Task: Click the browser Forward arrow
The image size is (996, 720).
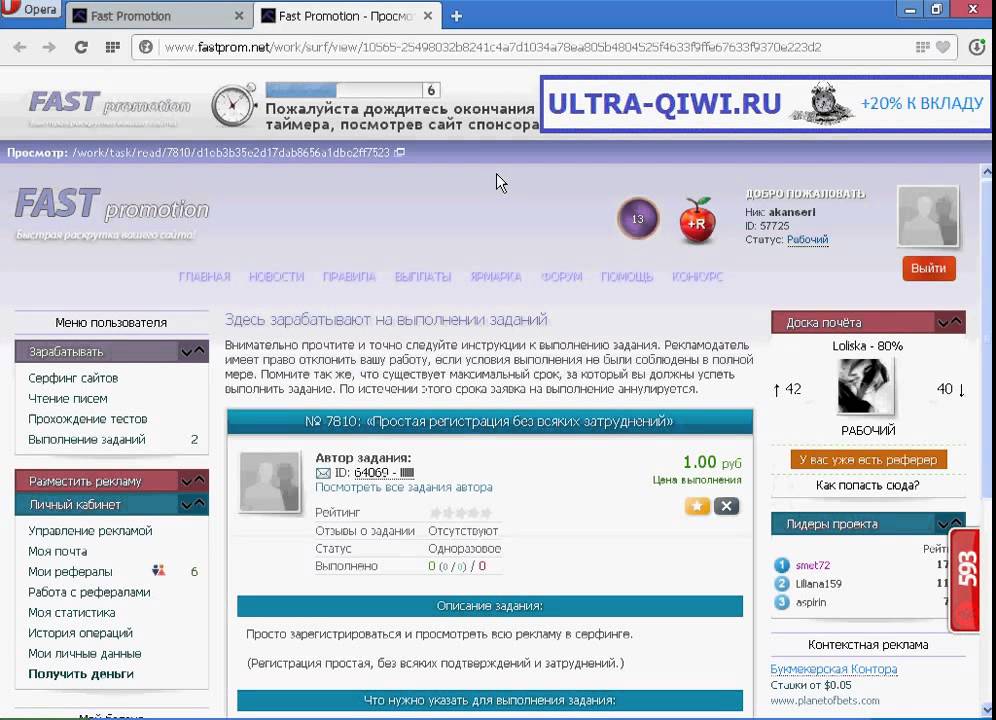Action: click(49, 47)
